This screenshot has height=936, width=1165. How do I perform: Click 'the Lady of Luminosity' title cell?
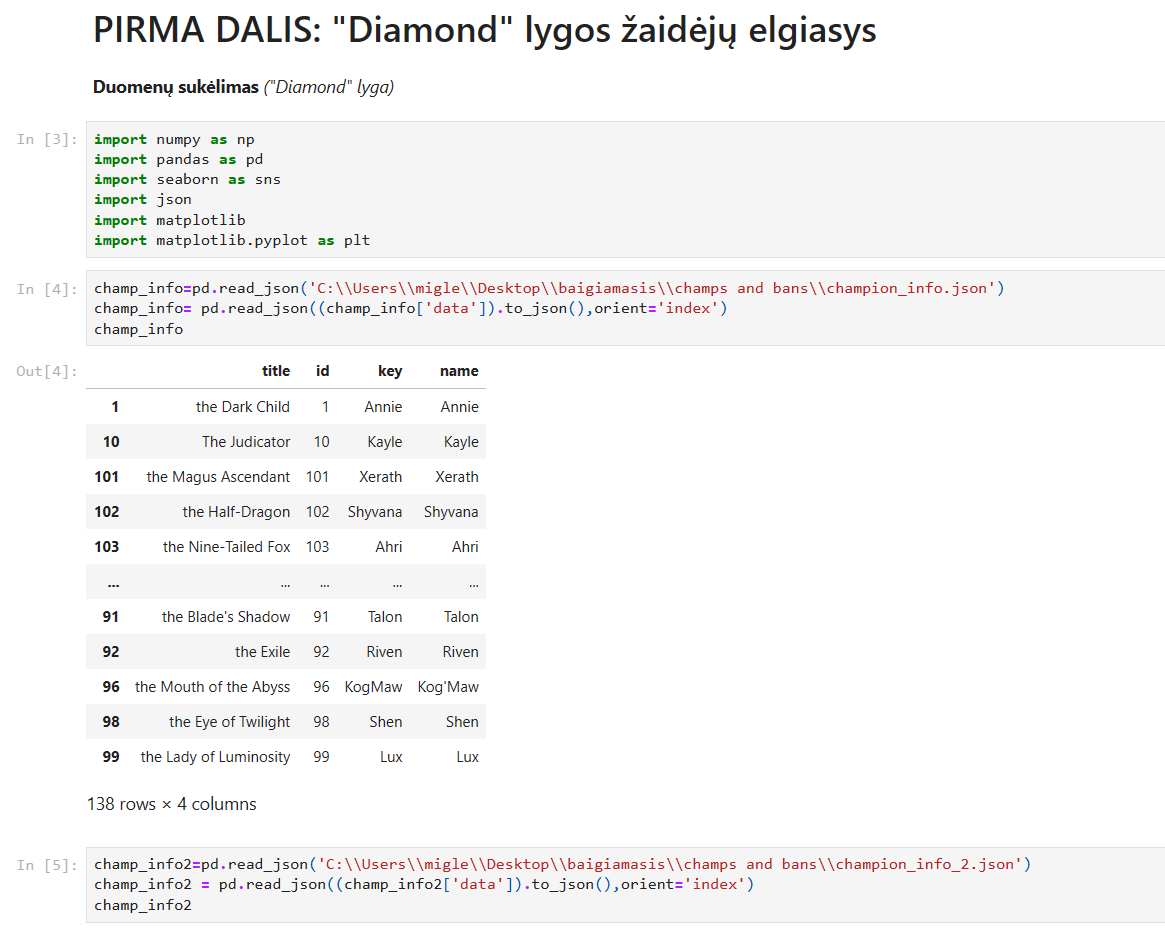(215, 757)
